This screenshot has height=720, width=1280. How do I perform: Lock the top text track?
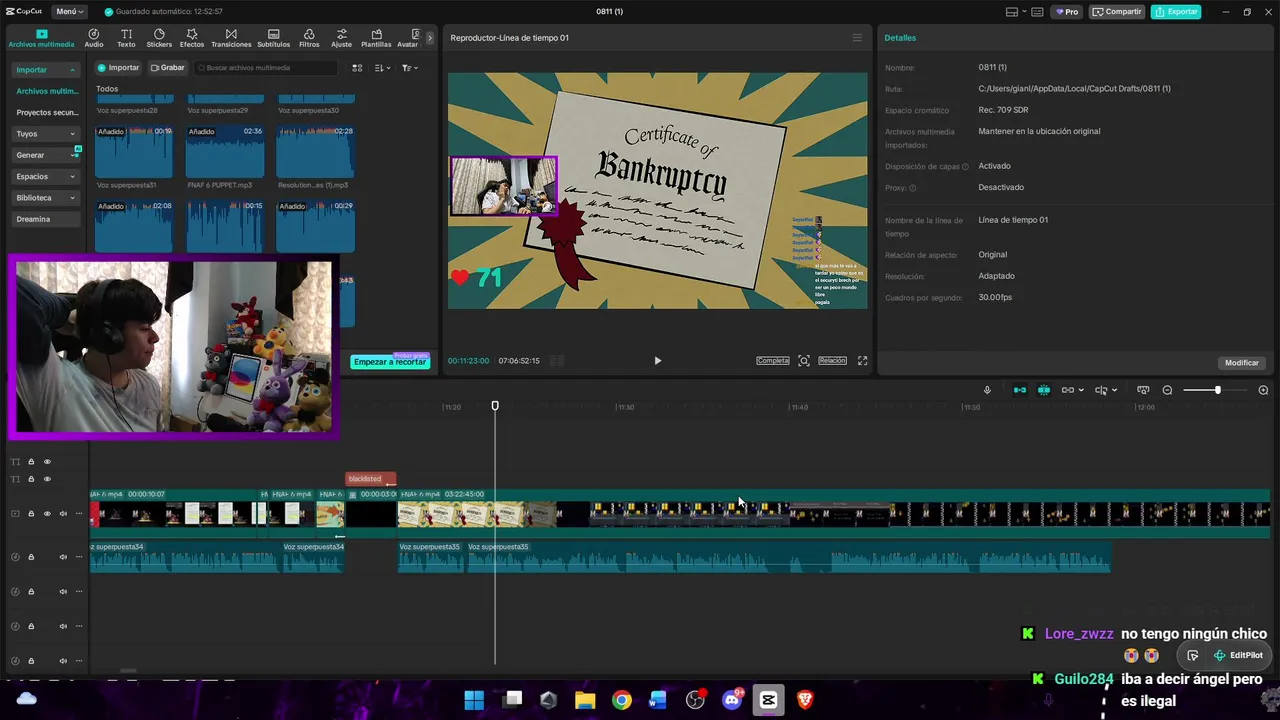31,462
